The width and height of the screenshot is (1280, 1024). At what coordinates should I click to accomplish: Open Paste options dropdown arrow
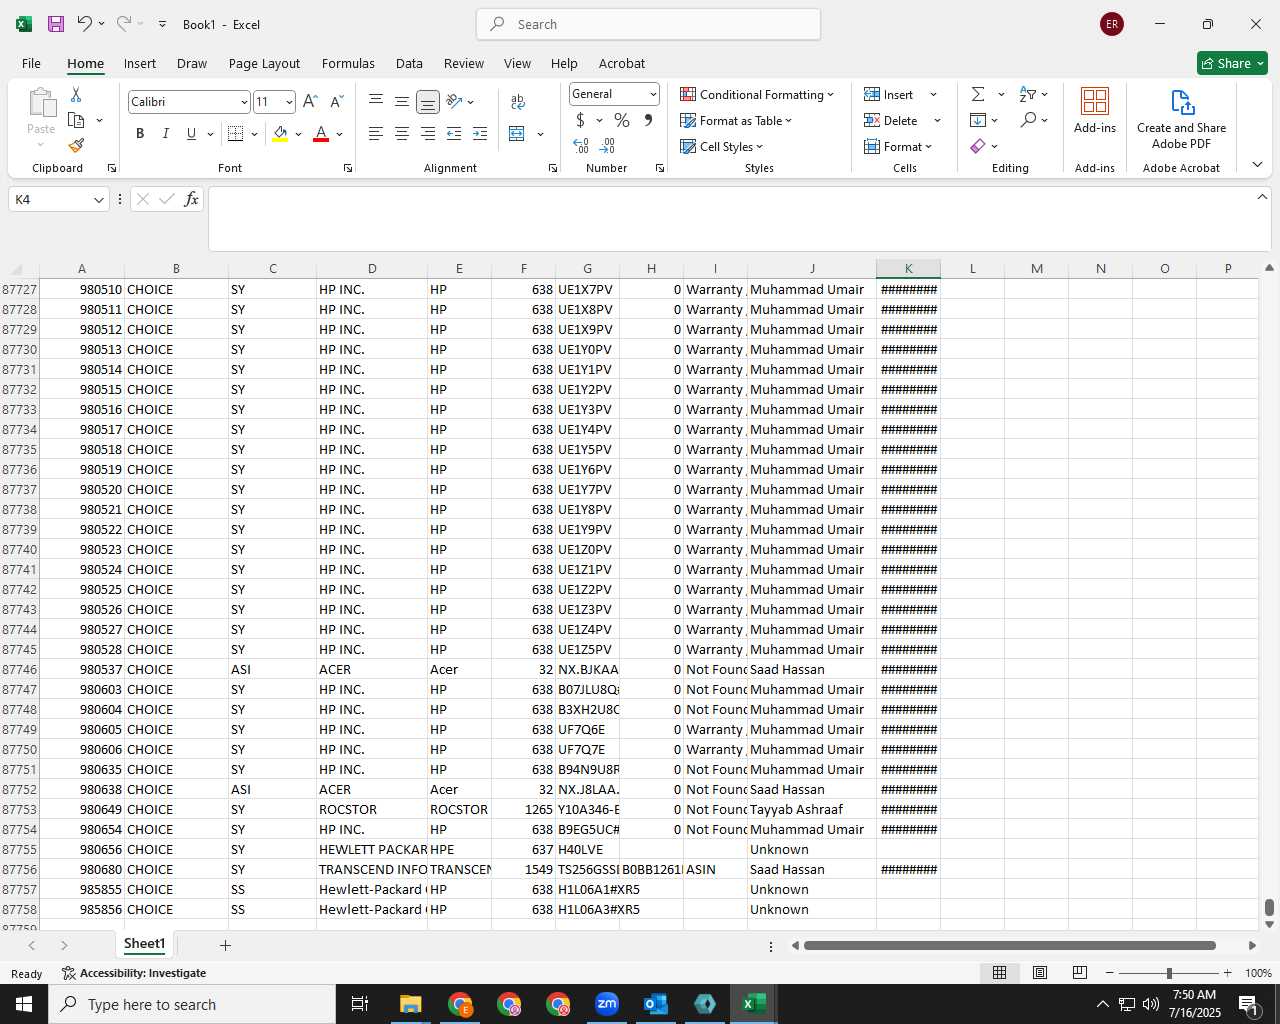click(41, 145)
